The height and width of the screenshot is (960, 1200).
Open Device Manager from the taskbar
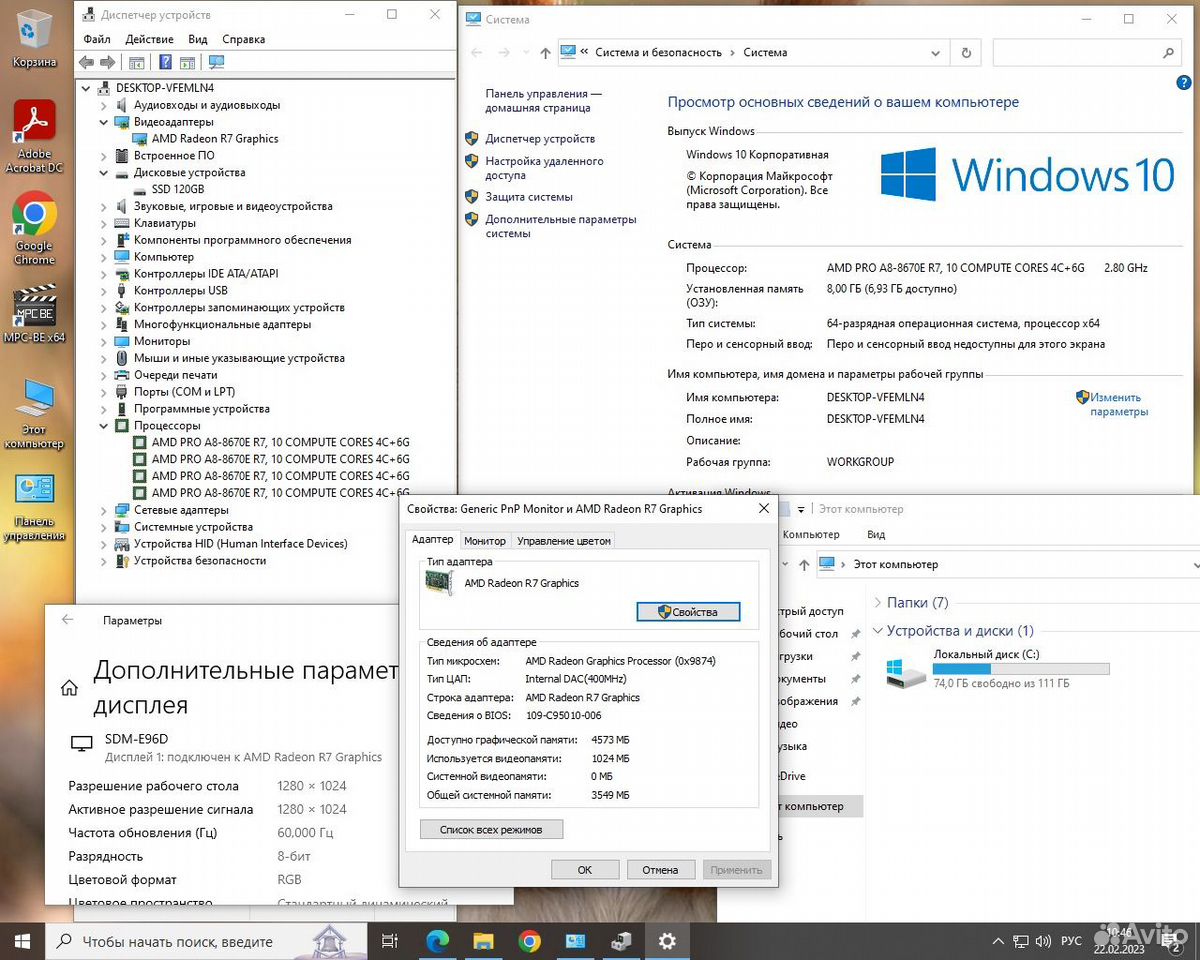(621, 941)
